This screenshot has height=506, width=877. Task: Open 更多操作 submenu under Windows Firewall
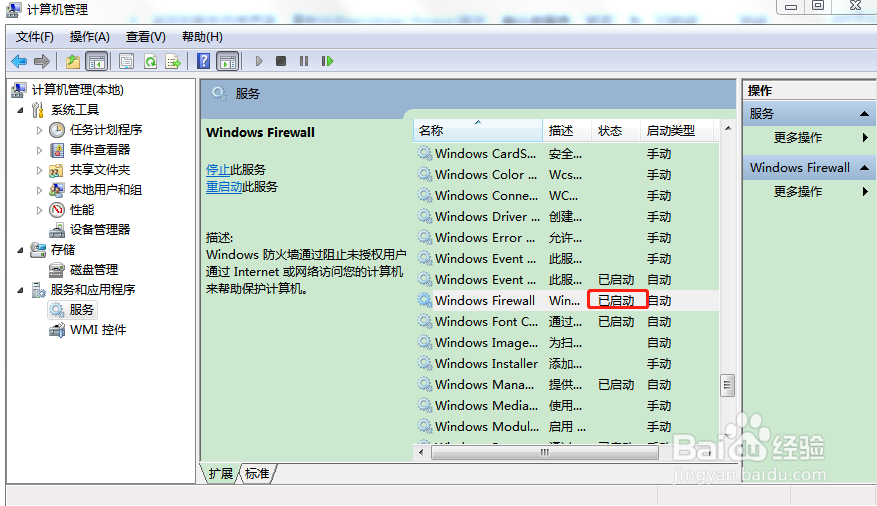pyautogui.click(x=809, y=192)
